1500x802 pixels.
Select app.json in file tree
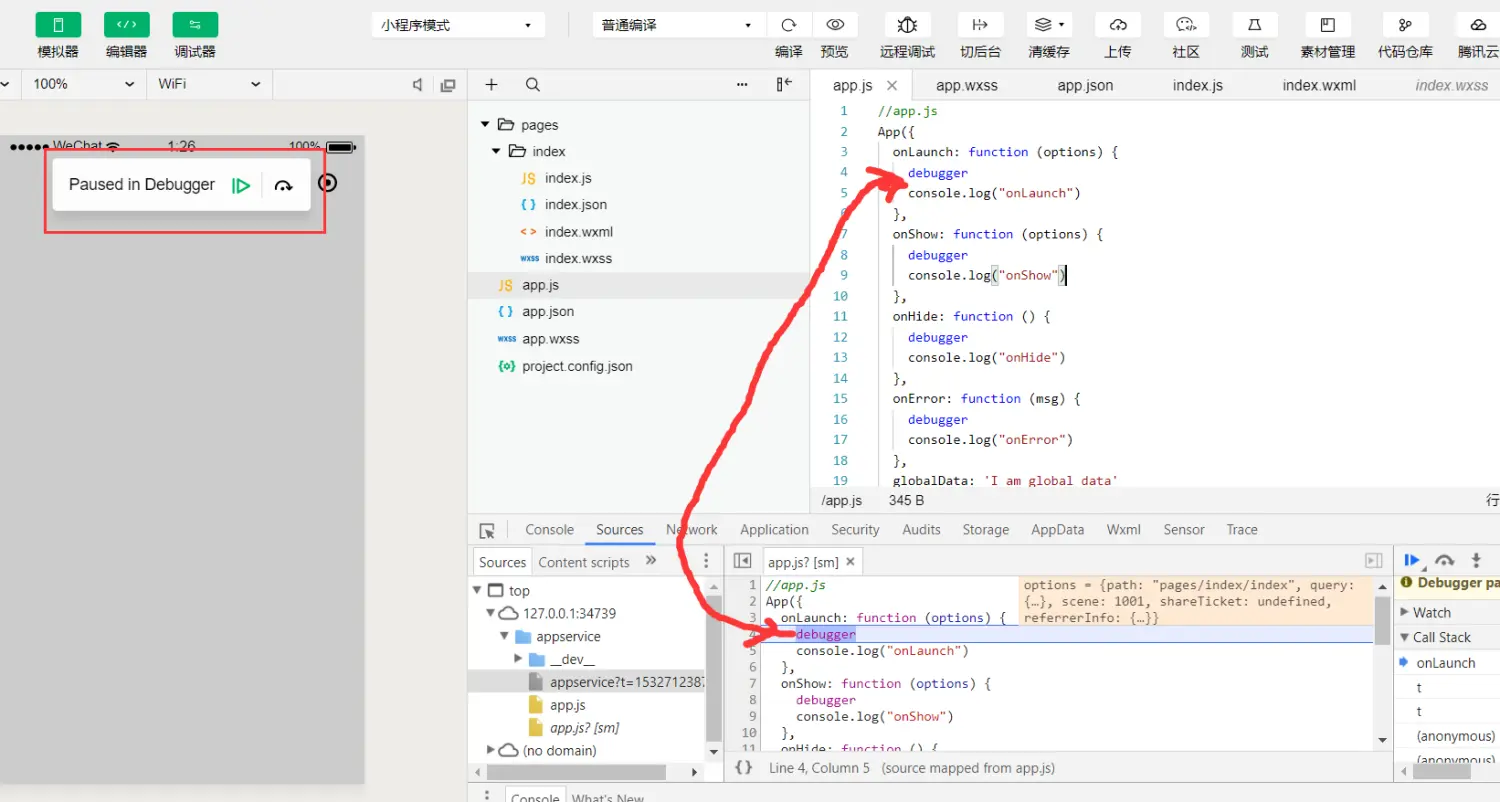point(548,311)
